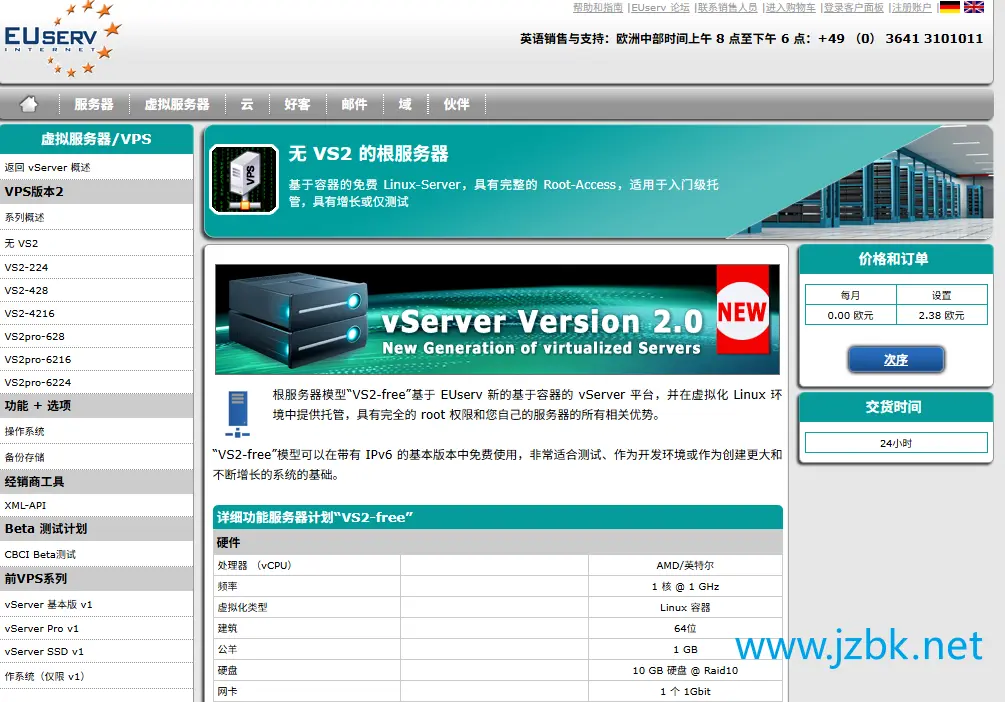
Task: Click the 交货时间 panel header
Action: (895, 407)
